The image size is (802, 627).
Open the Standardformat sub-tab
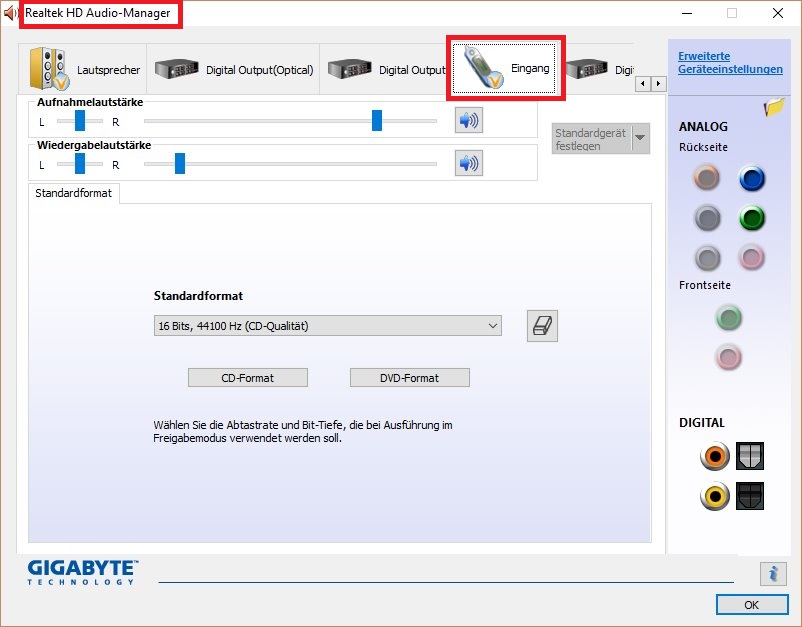coord(74,193)
